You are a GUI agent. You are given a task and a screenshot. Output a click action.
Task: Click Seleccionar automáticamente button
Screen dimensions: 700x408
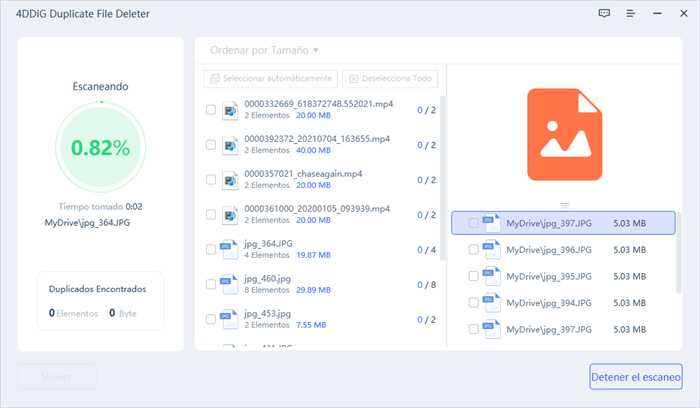tap(271, 79)
